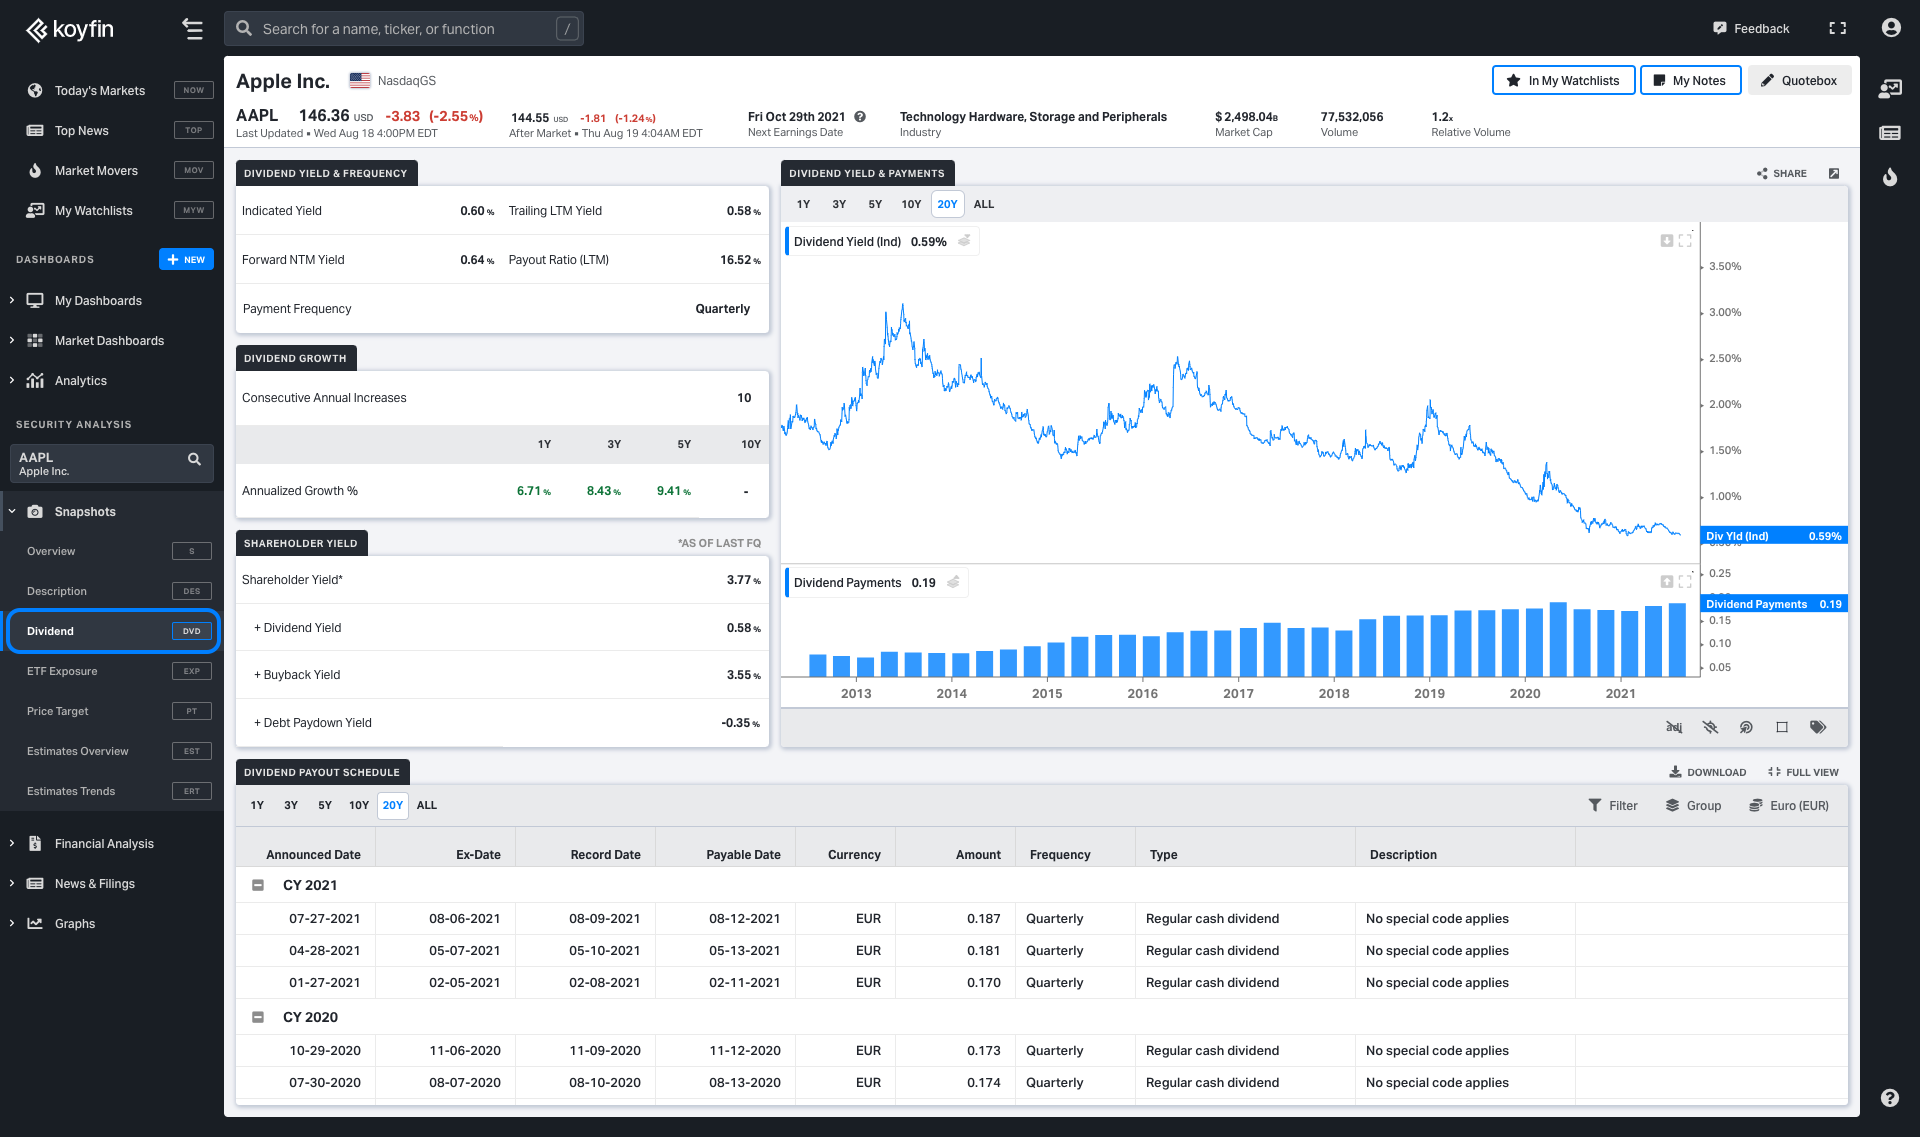Collapse CY 2020 group rows
1920x1137 pixels.
[258, 1017]
